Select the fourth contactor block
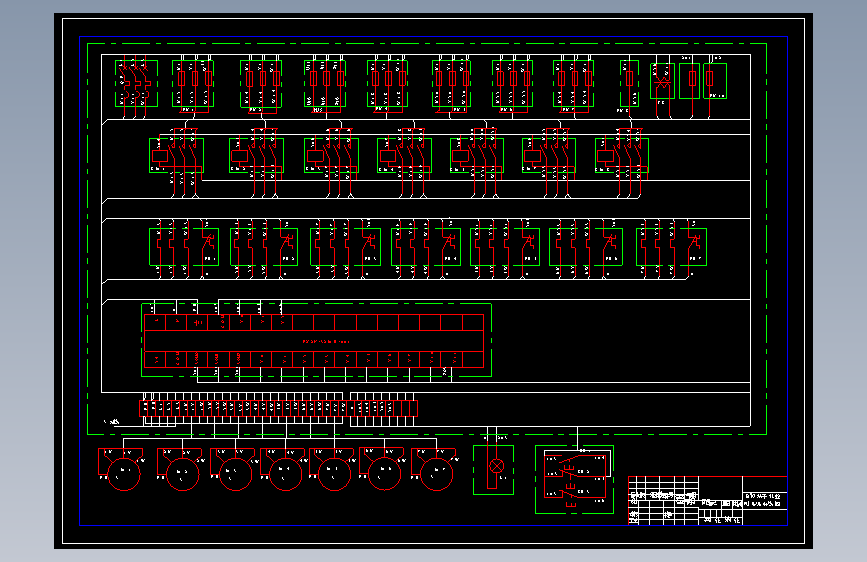The width and height of the screenshot is (867, 562). 404,155
